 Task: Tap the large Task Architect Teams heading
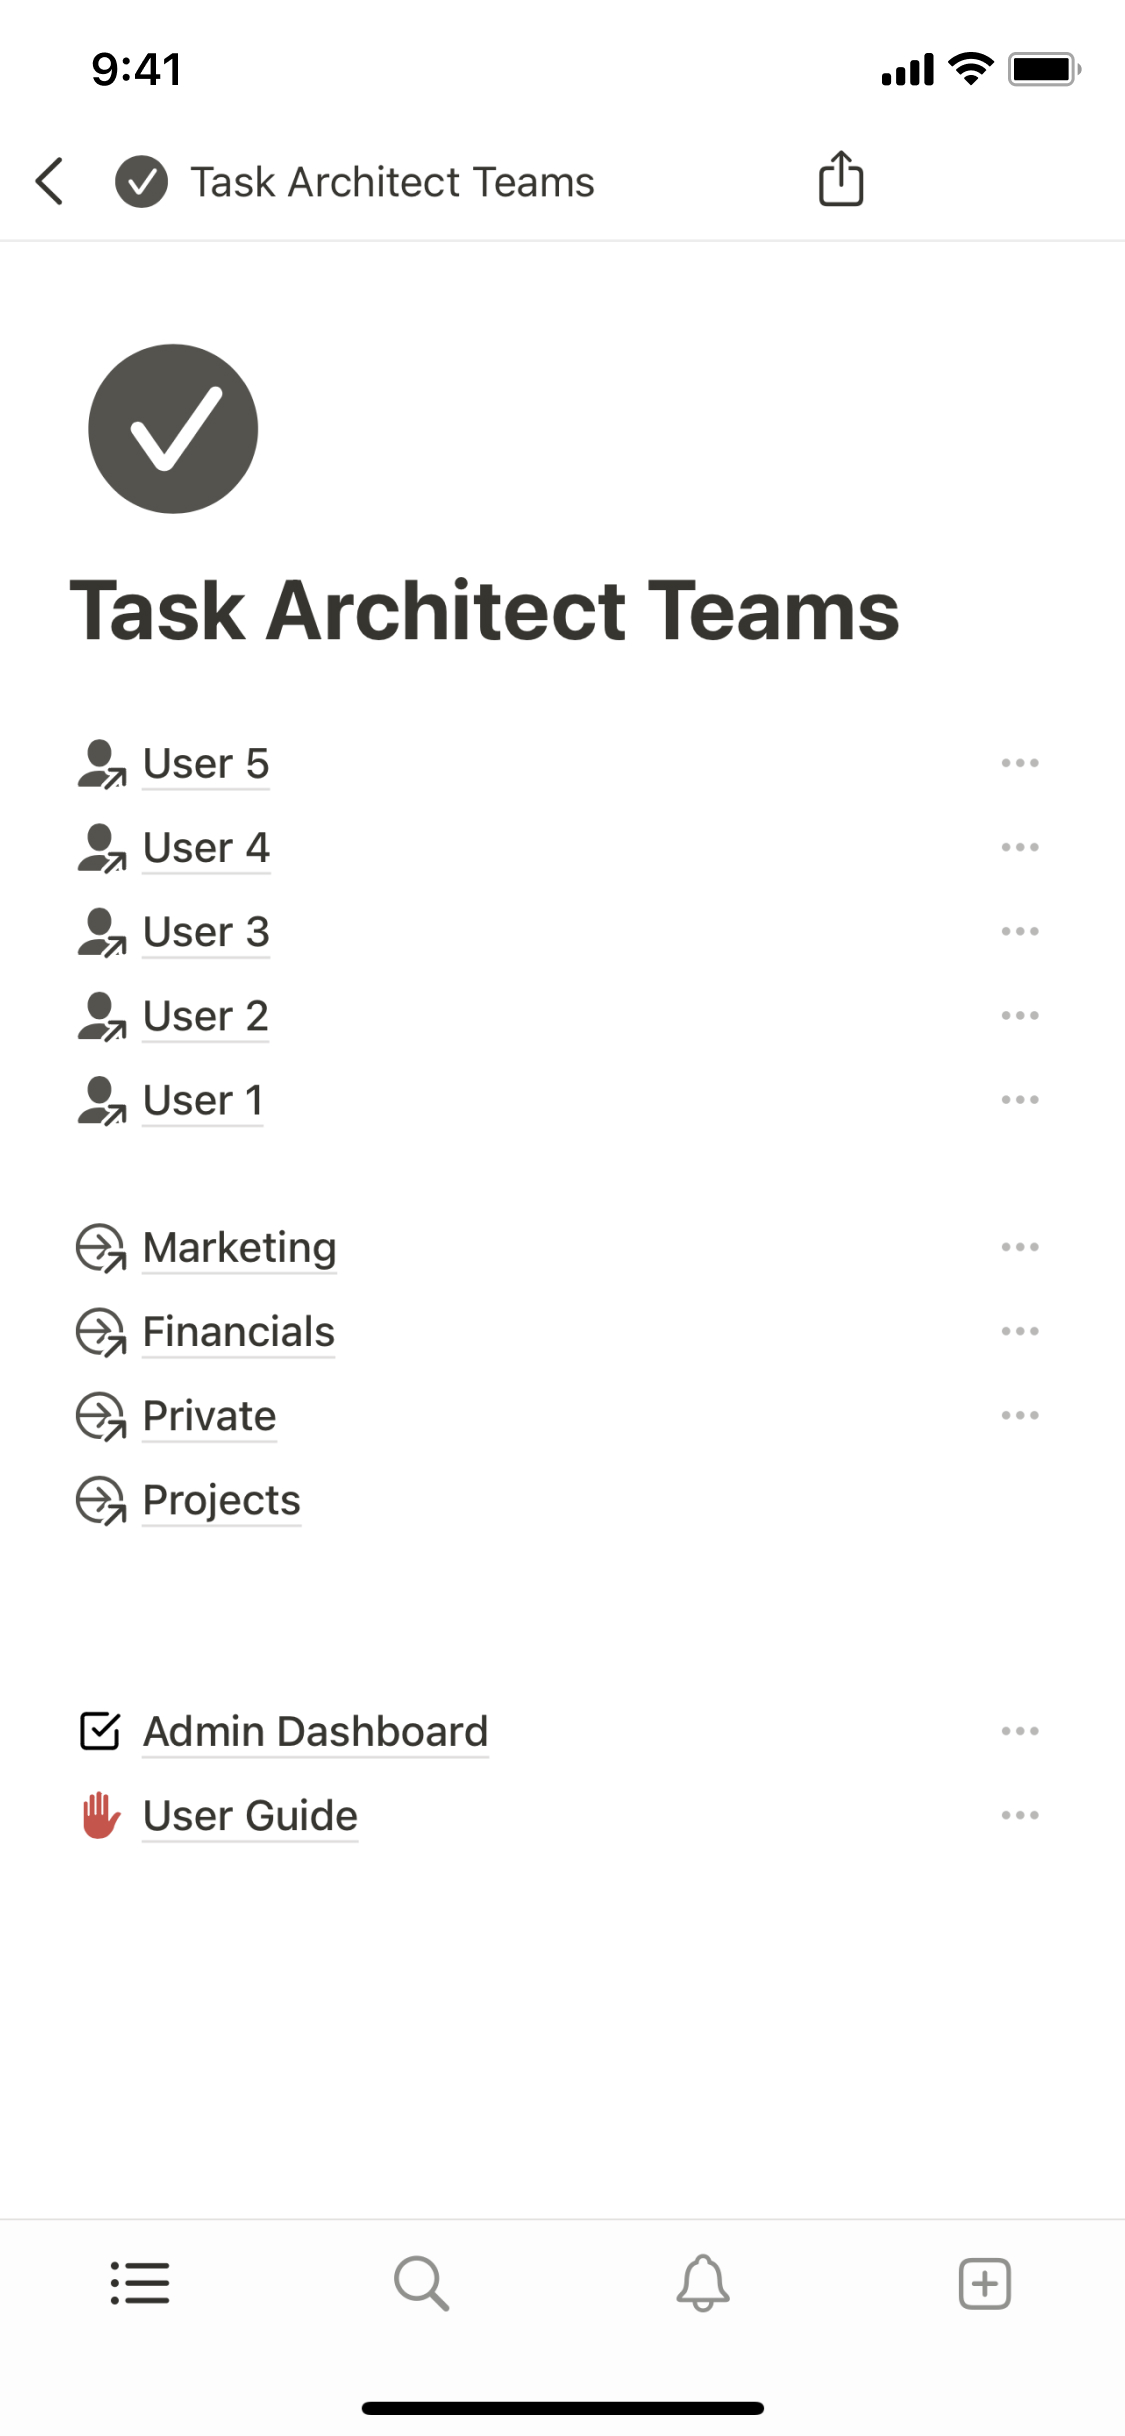point(484,610)
